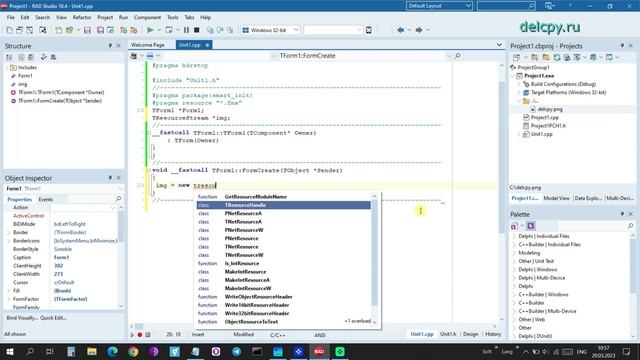Click the RAD Studio taskbar icon
This screenshot has width=640, height=360.
pyautogui.click(x=319, y=351)
